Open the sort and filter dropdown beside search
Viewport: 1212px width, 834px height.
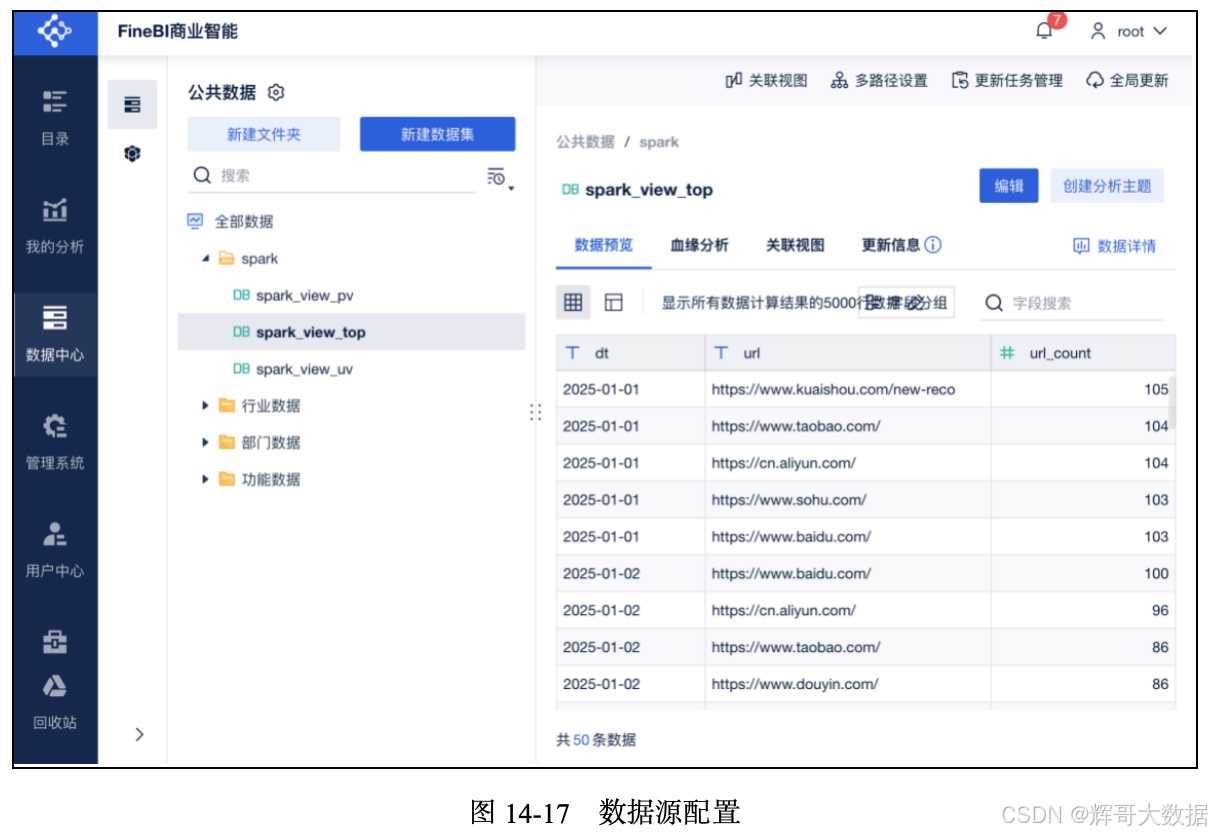pos(500,177)
